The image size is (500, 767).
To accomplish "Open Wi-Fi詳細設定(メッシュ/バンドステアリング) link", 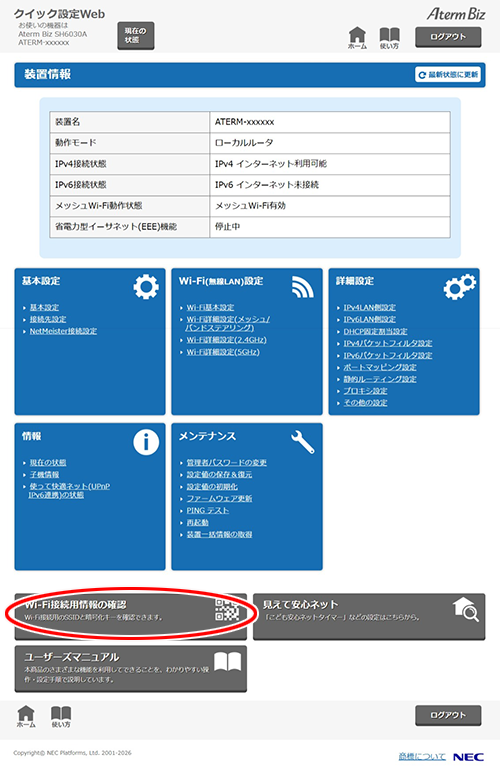I will tap(227, 323).
